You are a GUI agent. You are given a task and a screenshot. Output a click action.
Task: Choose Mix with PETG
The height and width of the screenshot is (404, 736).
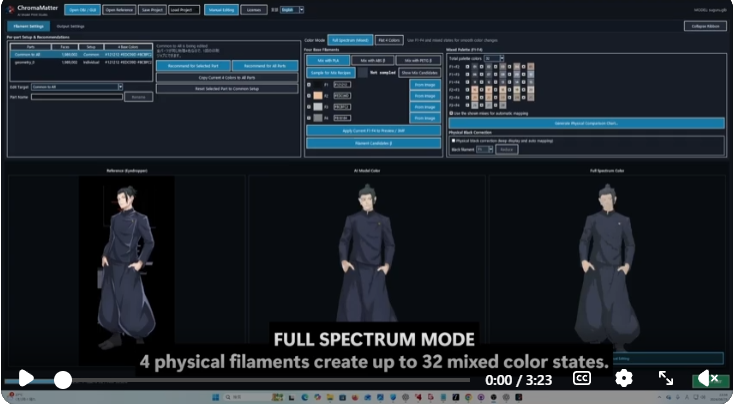click(418, 61)
